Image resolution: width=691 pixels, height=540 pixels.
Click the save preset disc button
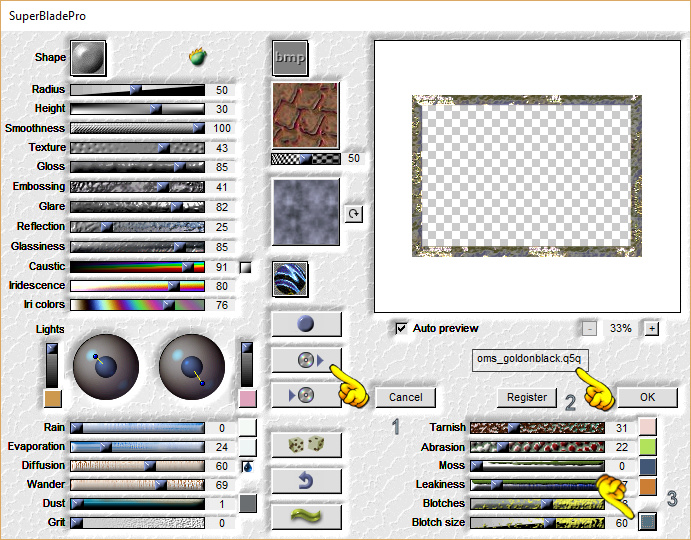306,395
